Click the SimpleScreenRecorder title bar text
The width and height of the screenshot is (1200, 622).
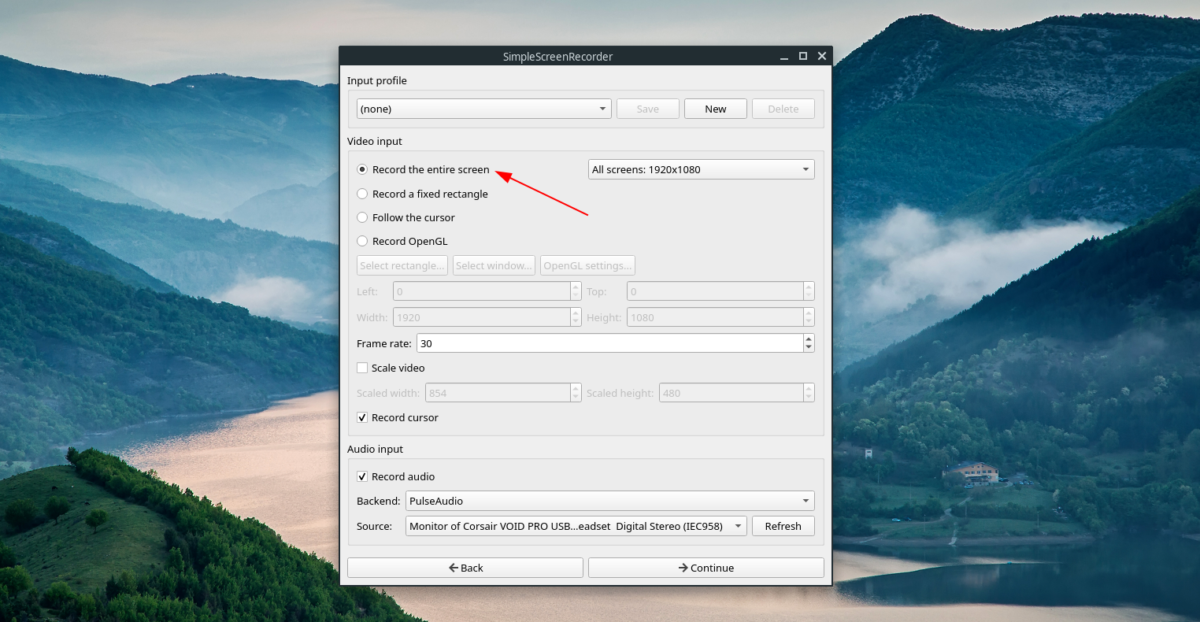pos(558,57)
